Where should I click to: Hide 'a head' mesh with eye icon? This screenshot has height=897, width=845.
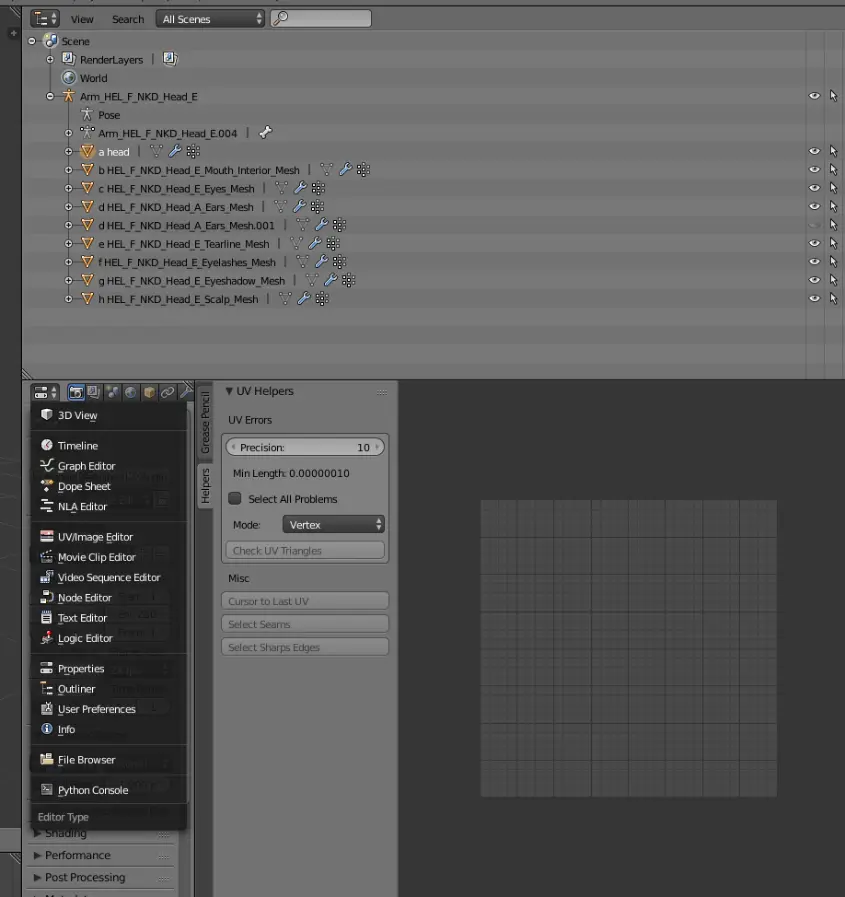[814, 152]
